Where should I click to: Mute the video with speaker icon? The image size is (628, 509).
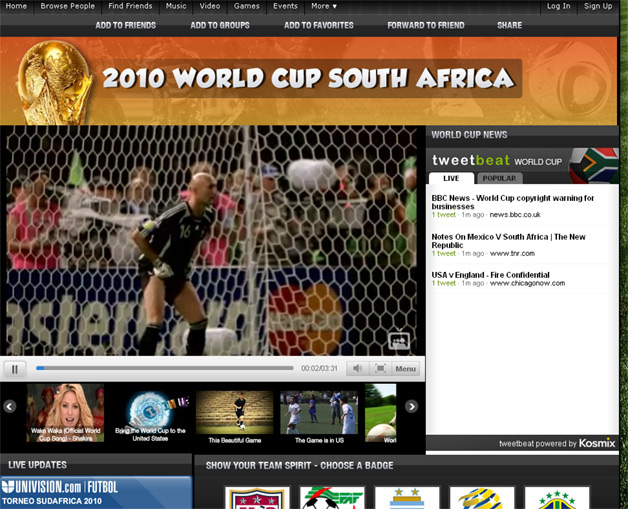point(357,368)
